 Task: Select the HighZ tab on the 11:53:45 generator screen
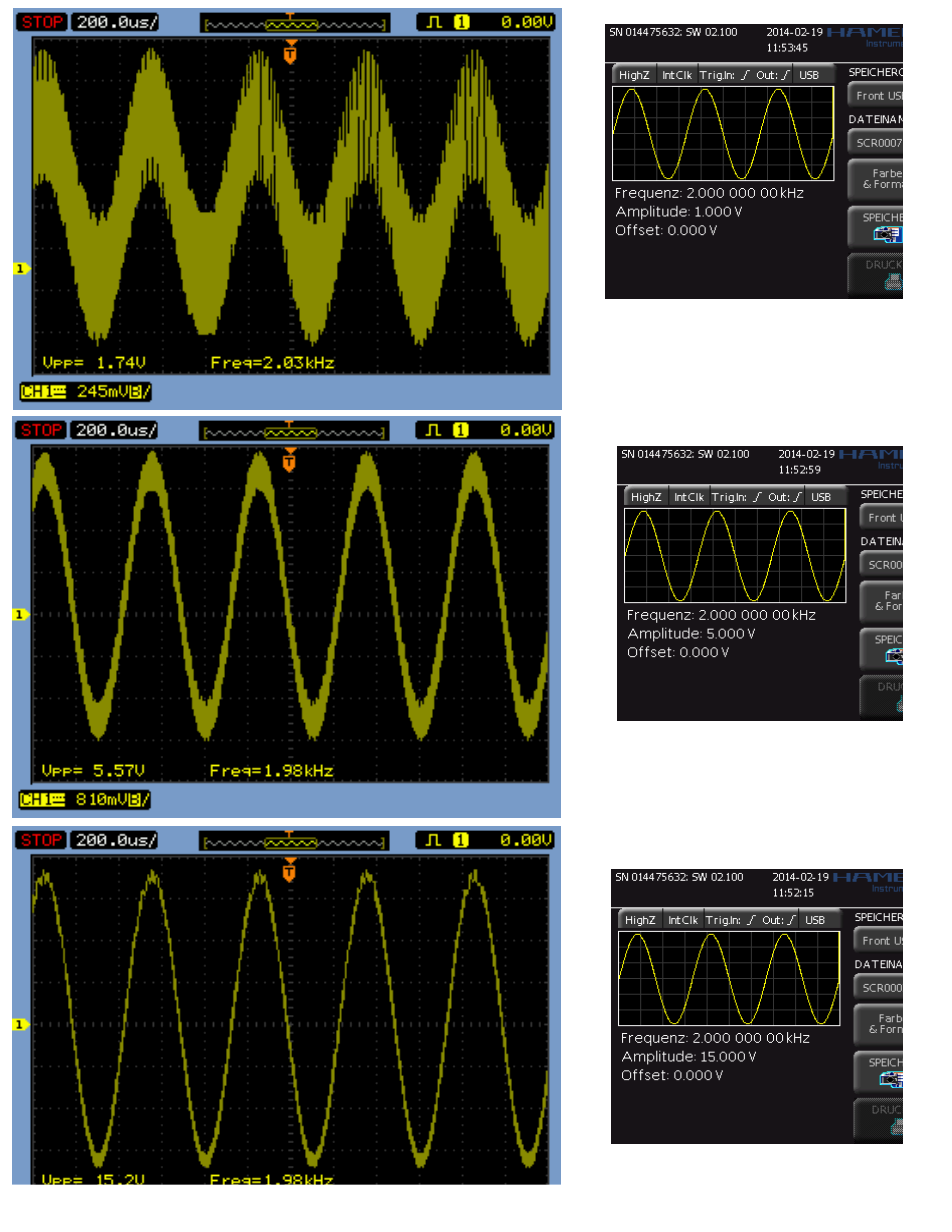[x=634, y=74]
